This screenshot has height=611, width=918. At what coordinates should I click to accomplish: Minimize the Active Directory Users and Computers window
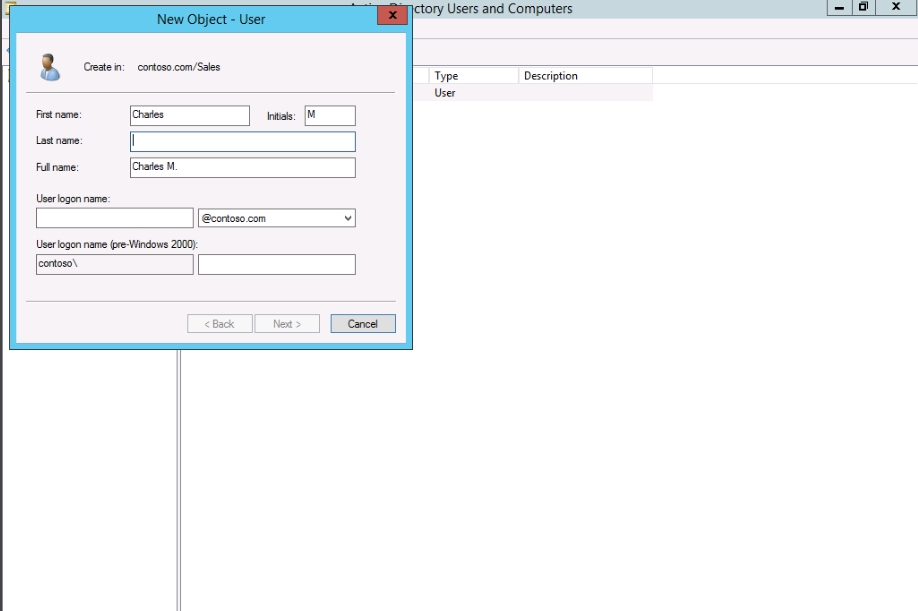pyautogui.click(x=838, y=8)
